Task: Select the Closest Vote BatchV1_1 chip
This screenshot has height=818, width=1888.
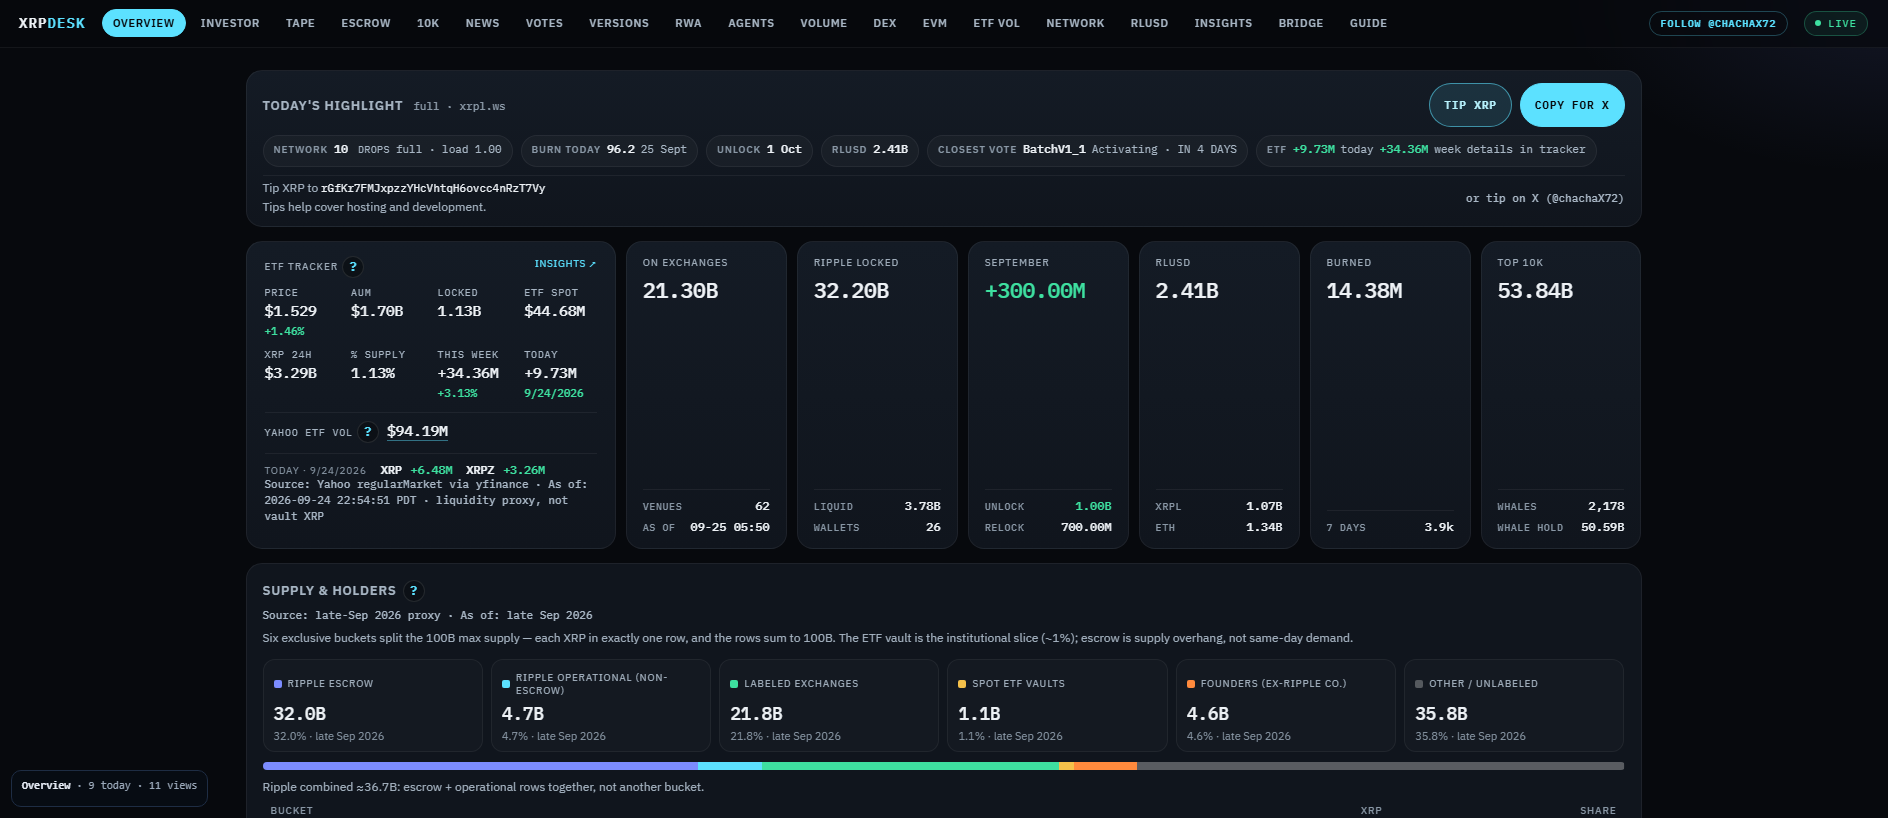Action: point(1087,150)
